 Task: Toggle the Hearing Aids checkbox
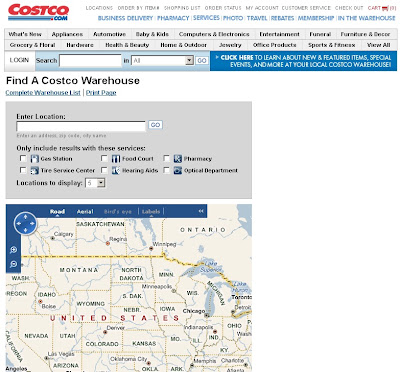(104, 170)
